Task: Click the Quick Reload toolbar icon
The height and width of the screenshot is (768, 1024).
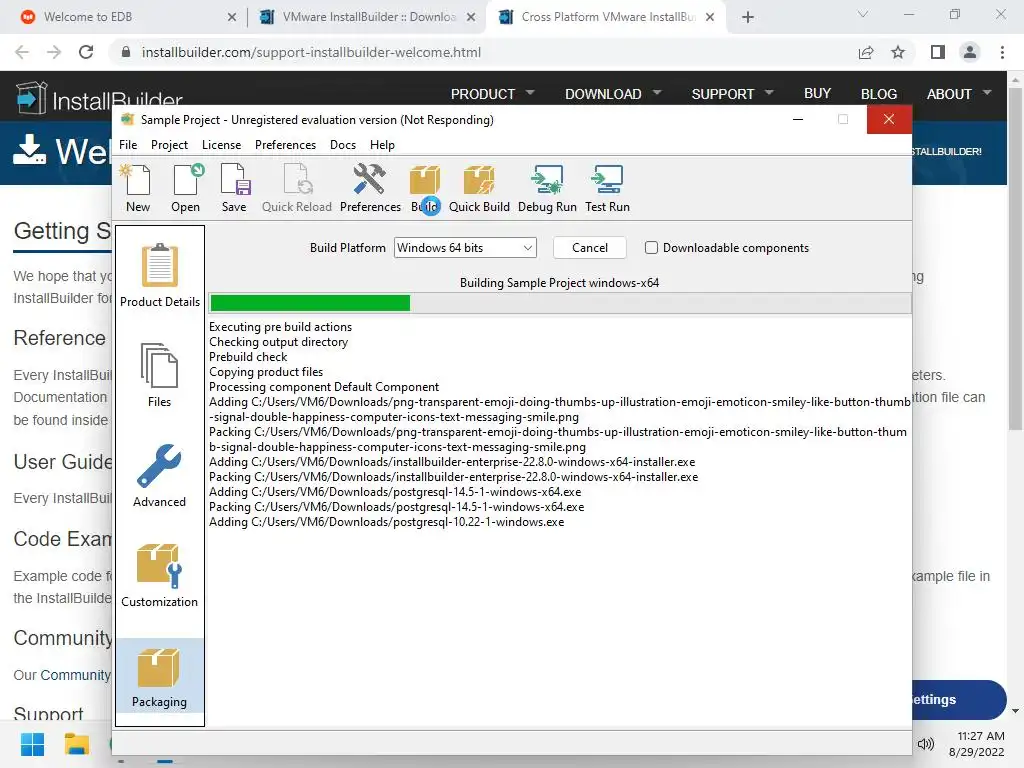Action: coord(296,189)
